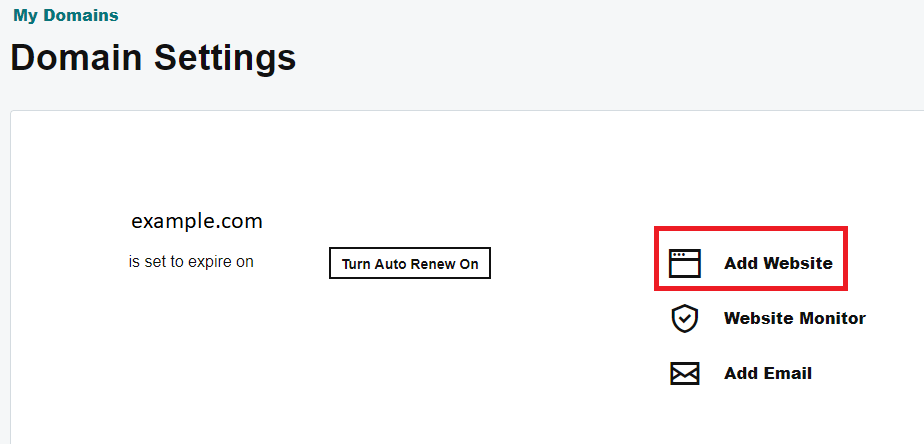The height and width of the screenshot is (444, 924).
Task: Select the Add Website text label
Action: (778, 263)
